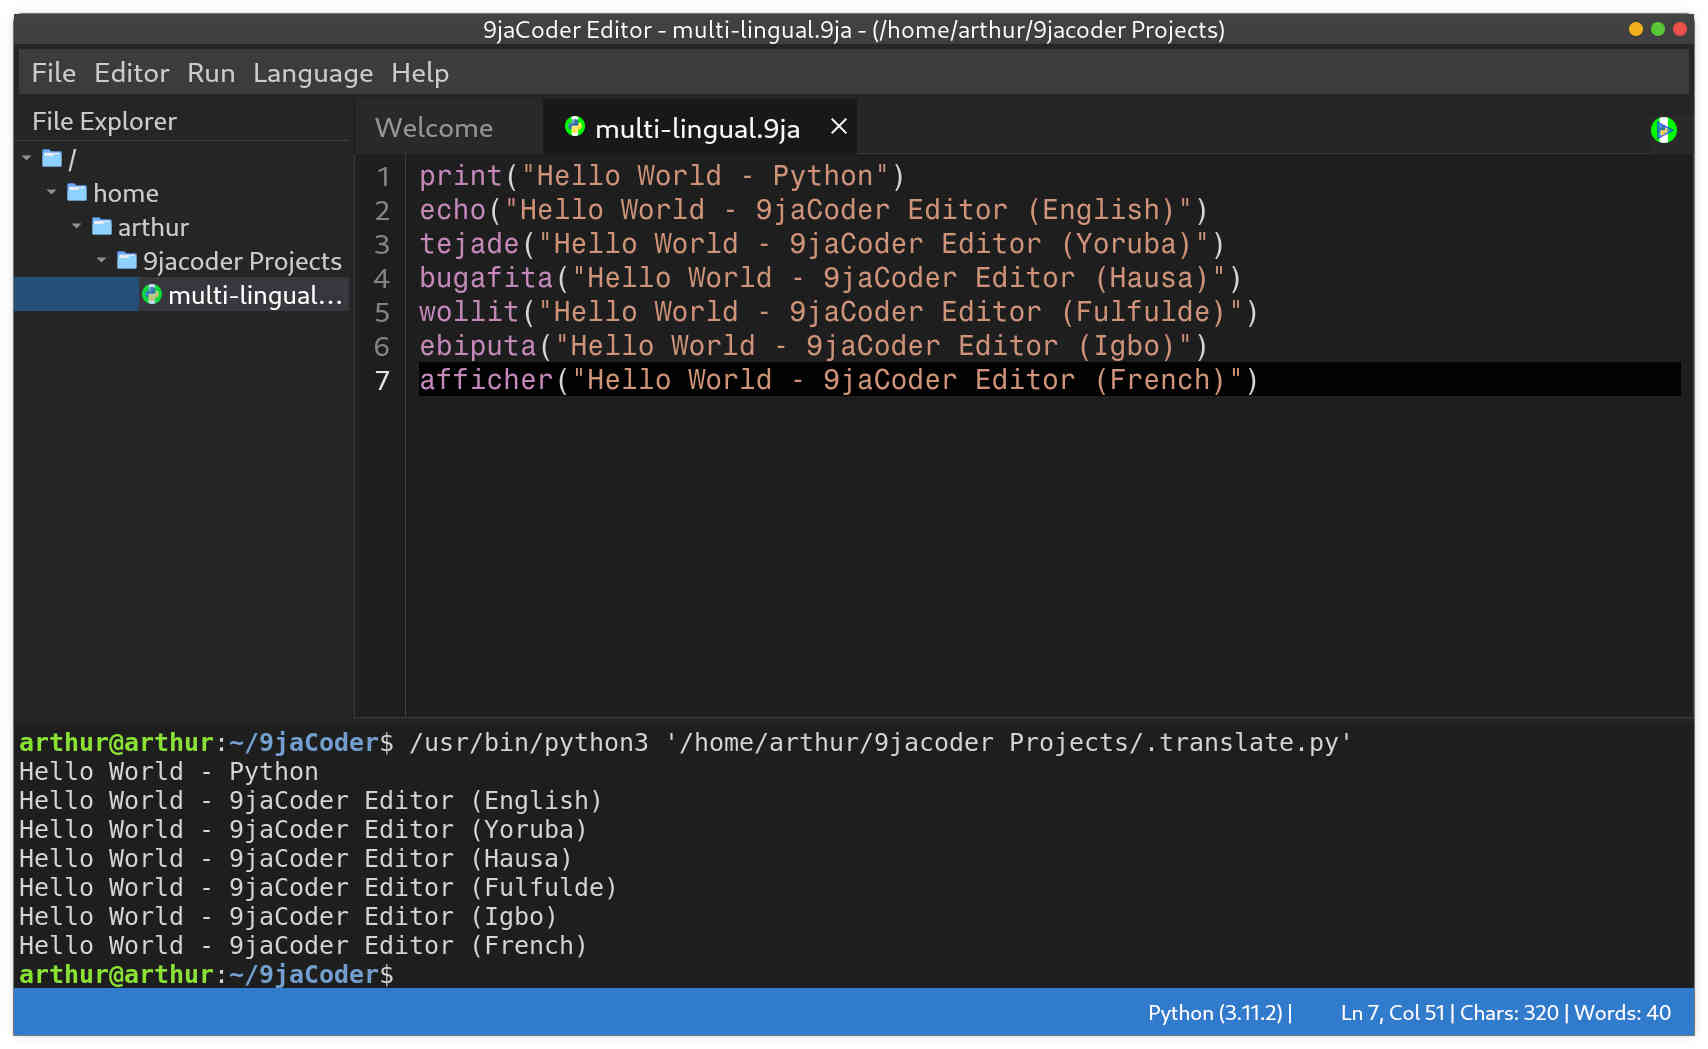Select multi-lingual.9ja in the File Explorer
This screenshot has width=1708, height=1049.
pyautogui.click(x=250, y=295)
